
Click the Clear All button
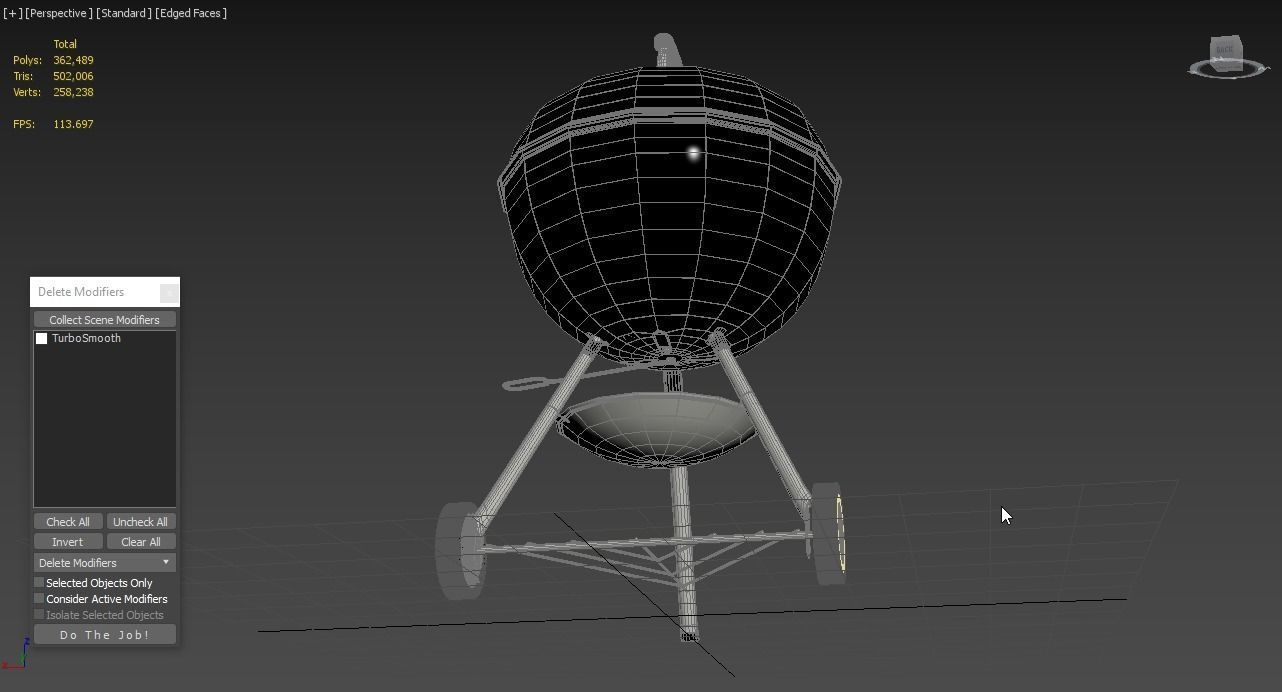tap(140, 542)
